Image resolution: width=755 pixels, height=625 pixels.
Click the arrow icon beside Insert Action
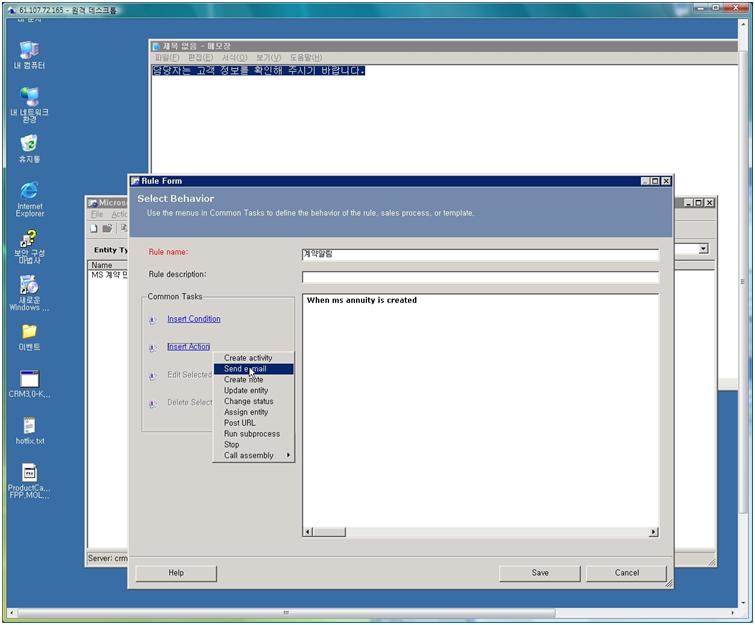[153, 348]
